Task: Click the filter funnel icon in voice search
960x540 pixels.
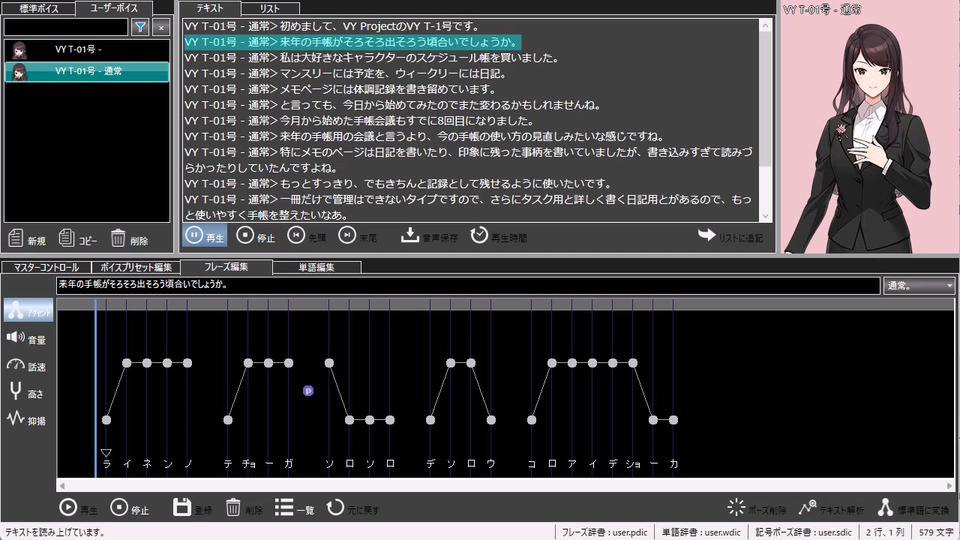Action: (x=140, y=27)
